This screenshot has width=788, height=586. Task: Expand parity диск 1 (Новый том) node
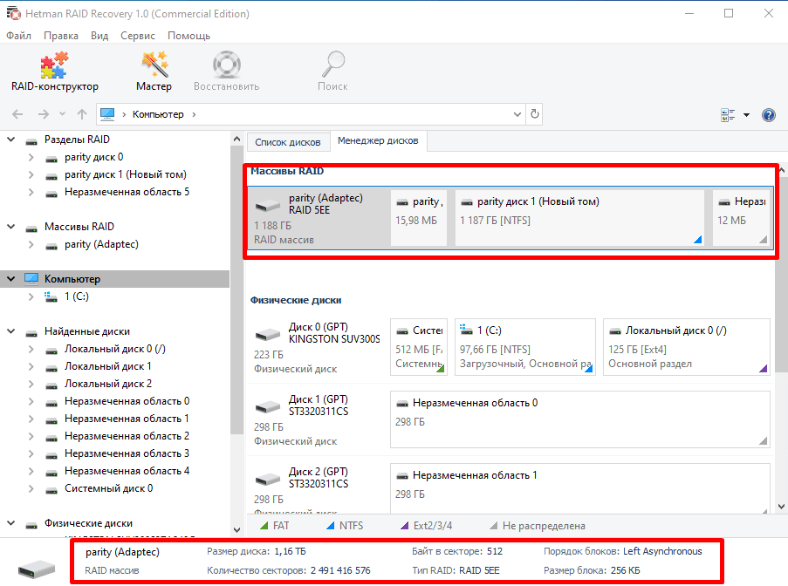pyautogui.click(x=31, y=175)
